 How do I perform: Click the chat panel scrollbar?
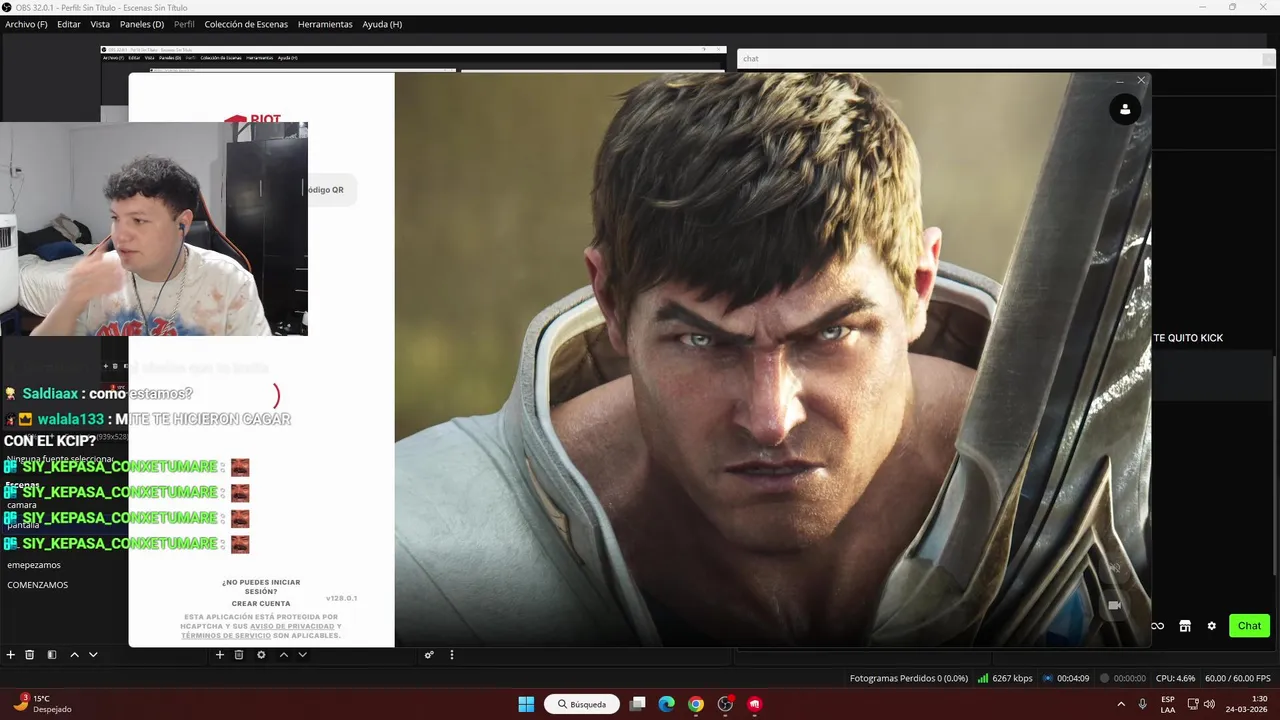[1275, 465]
